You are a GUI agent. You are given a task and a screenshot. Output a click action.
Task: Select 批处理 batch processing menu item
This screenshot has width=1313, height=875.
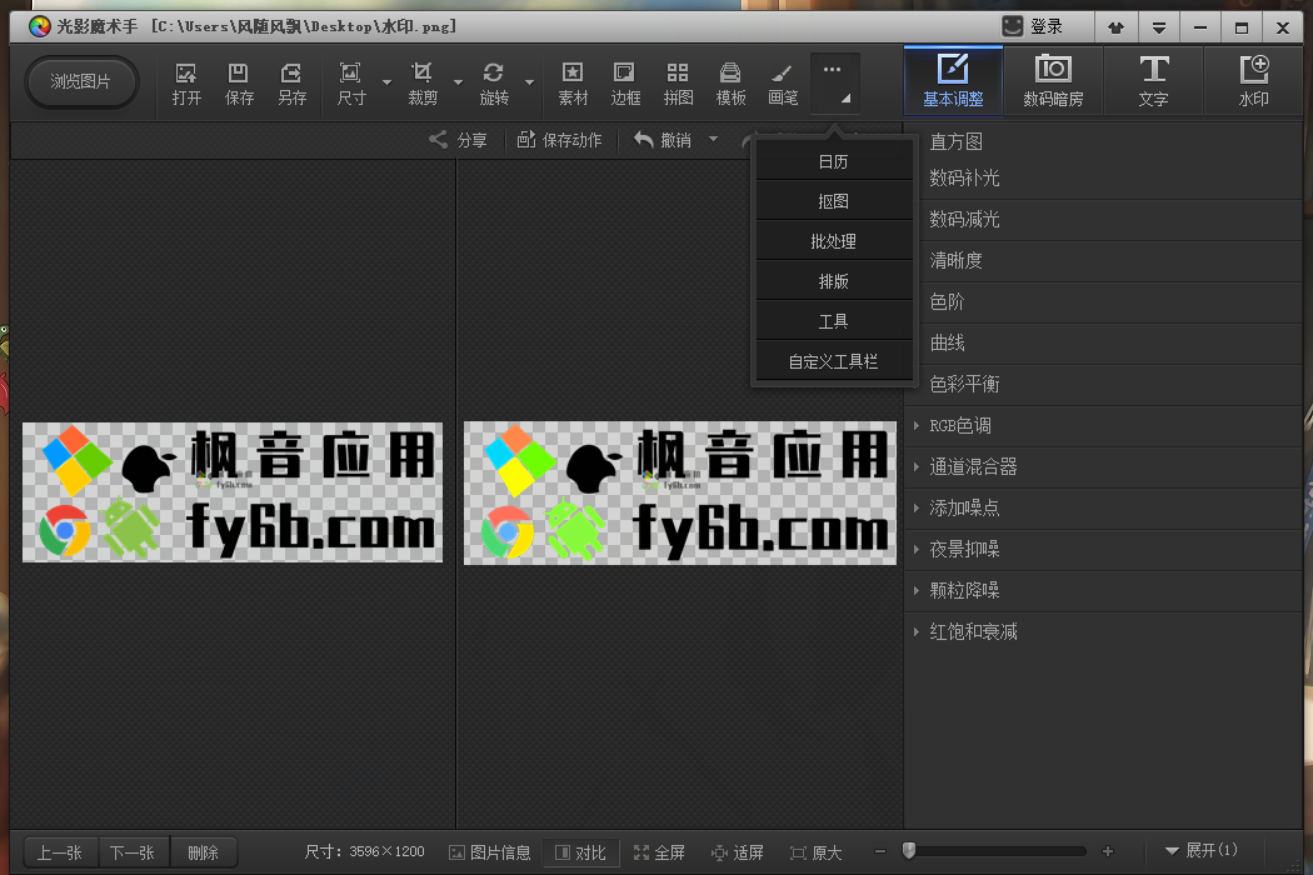coord(834,241)
